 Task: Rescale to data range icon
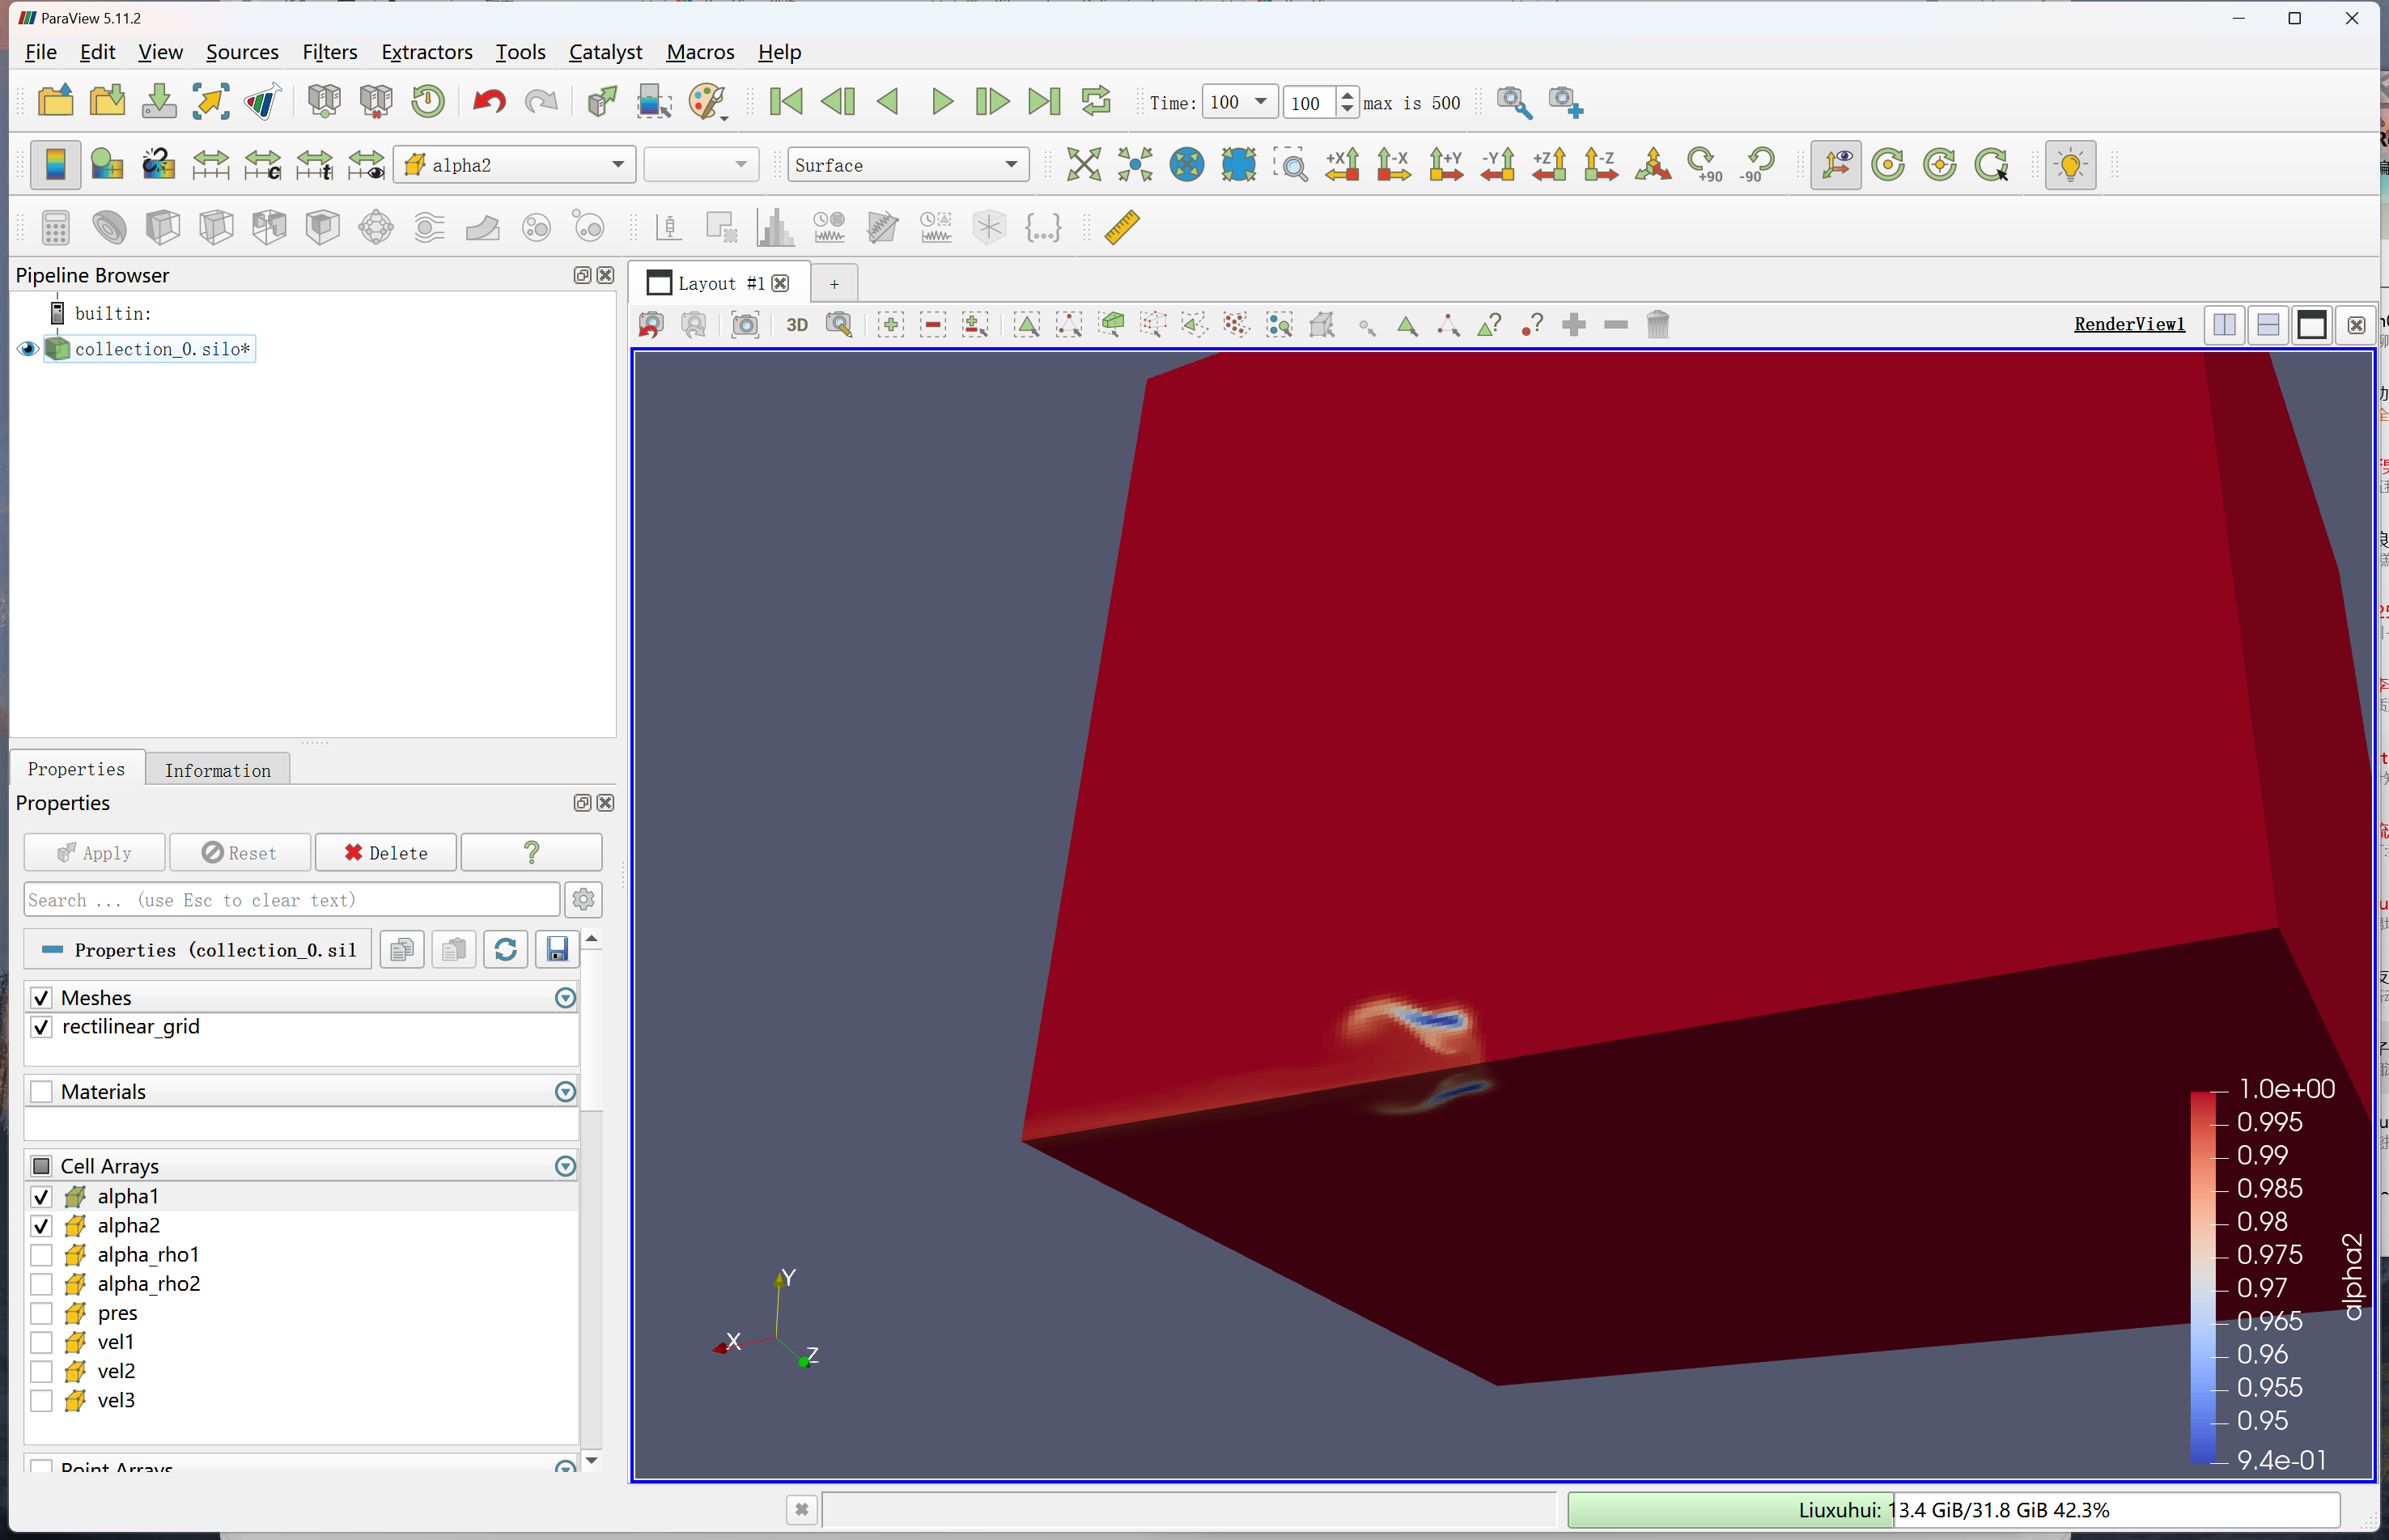click(211, 164)
